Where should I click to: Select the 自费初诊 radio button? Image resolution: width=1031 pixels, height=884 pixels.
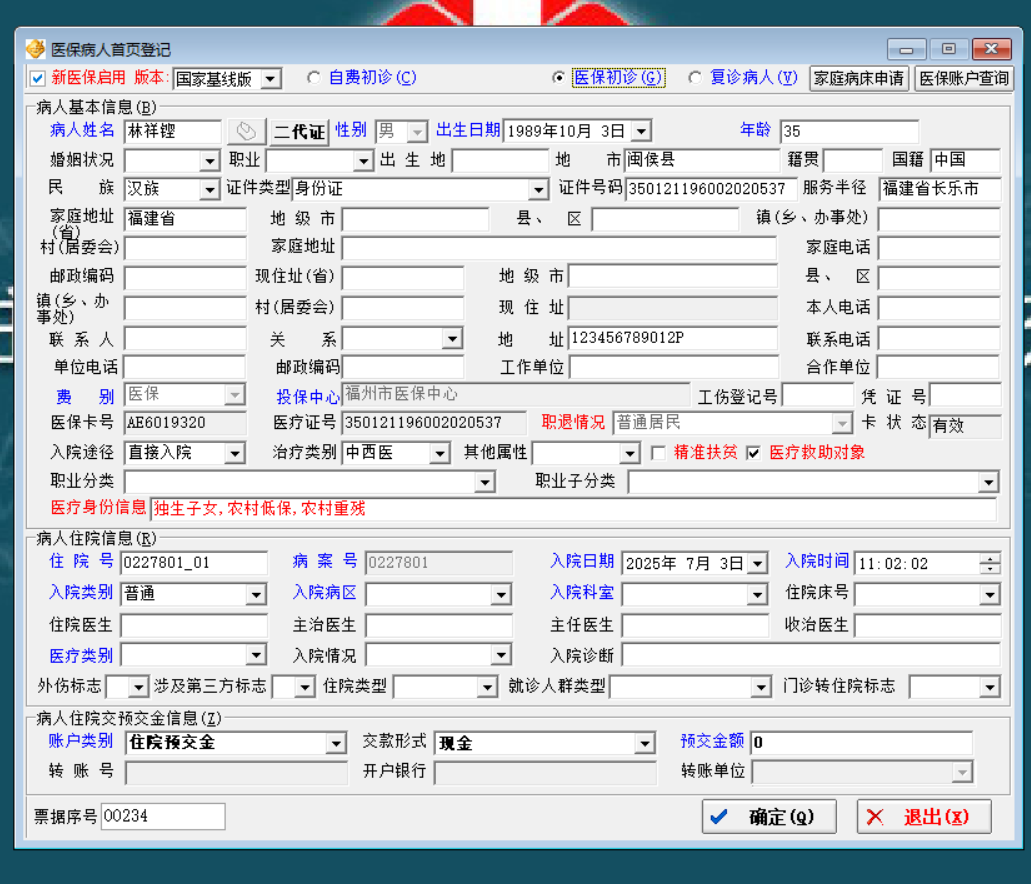click(x=314, y=78)
